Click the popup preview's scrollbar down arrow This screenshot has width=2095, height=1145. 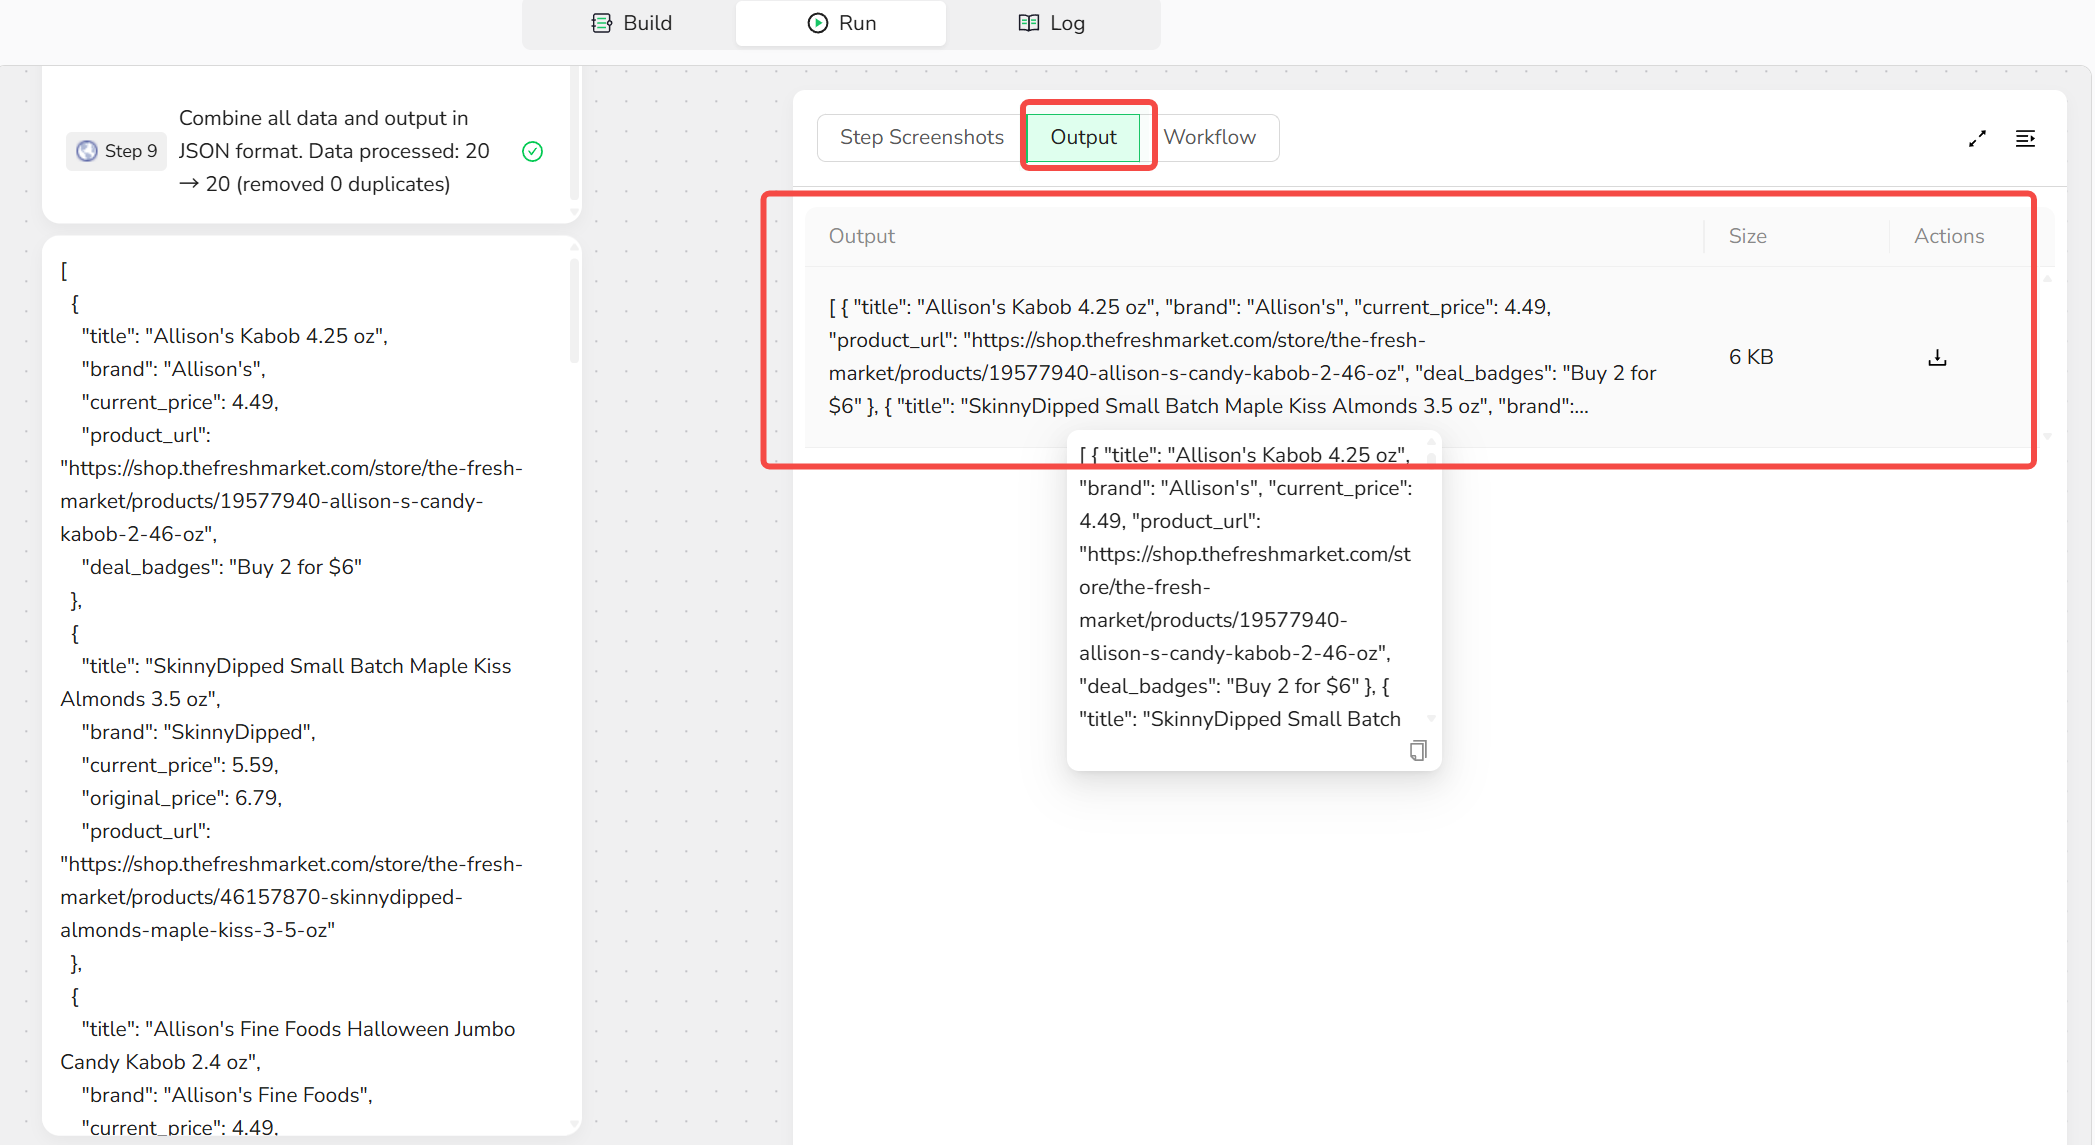[1431, 718]
